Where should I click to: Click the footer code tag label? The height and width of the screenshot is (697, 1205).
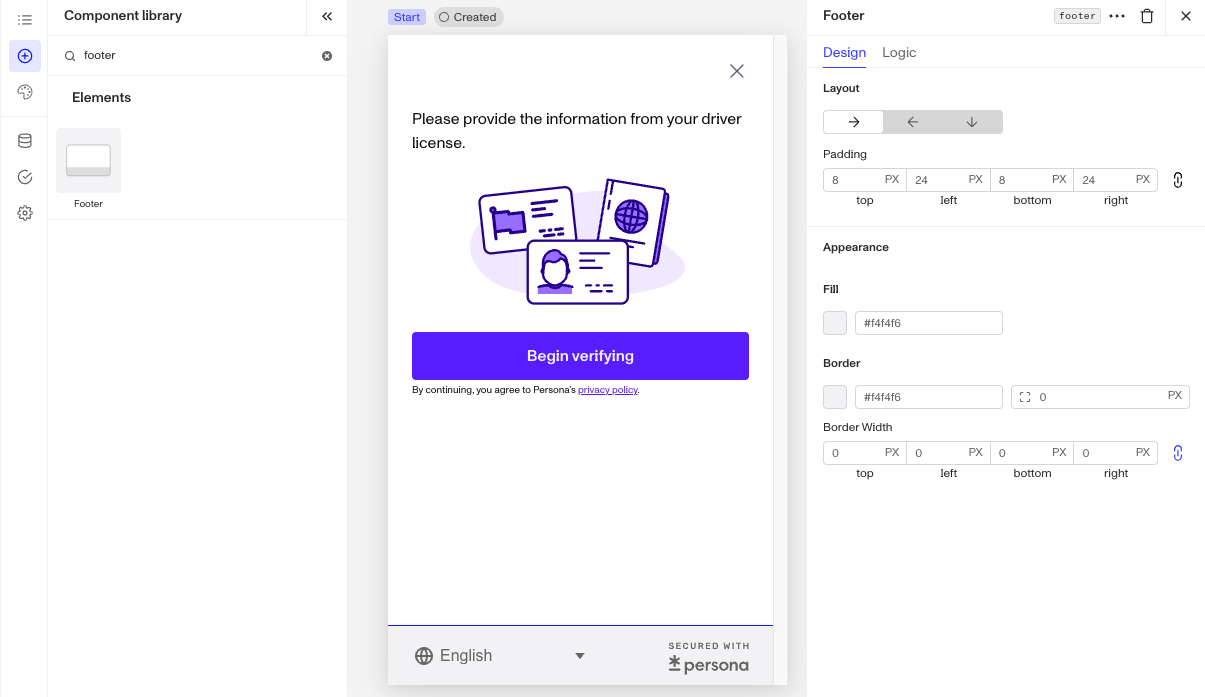pyautogui.click(x=1078, y=16)
